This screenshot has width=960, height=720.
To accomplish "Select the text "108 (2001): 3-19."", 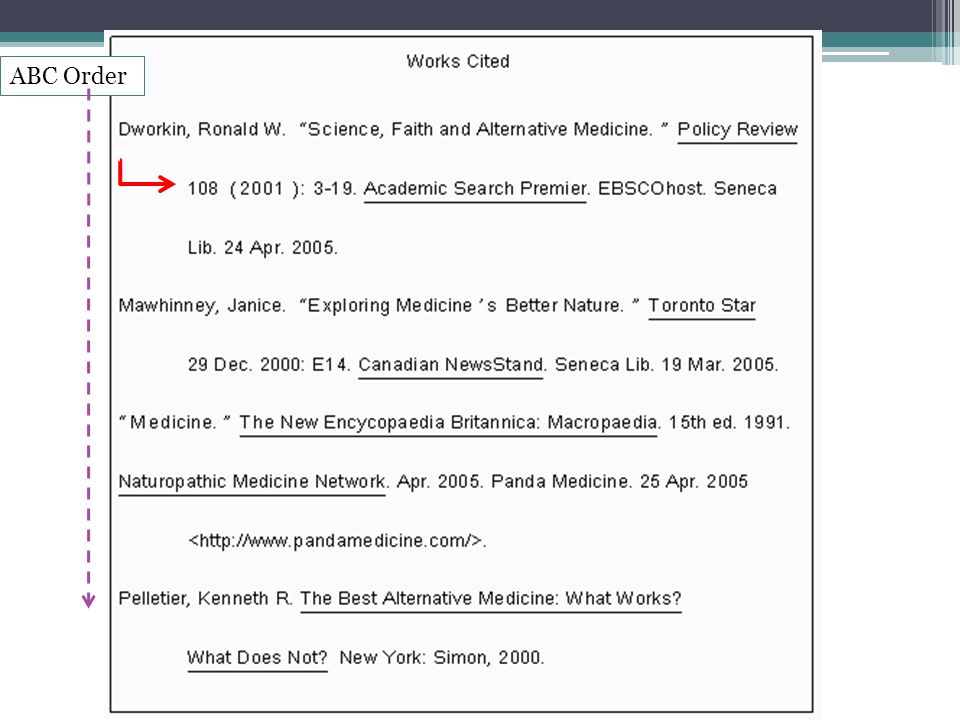I will [x=272, y=189].
